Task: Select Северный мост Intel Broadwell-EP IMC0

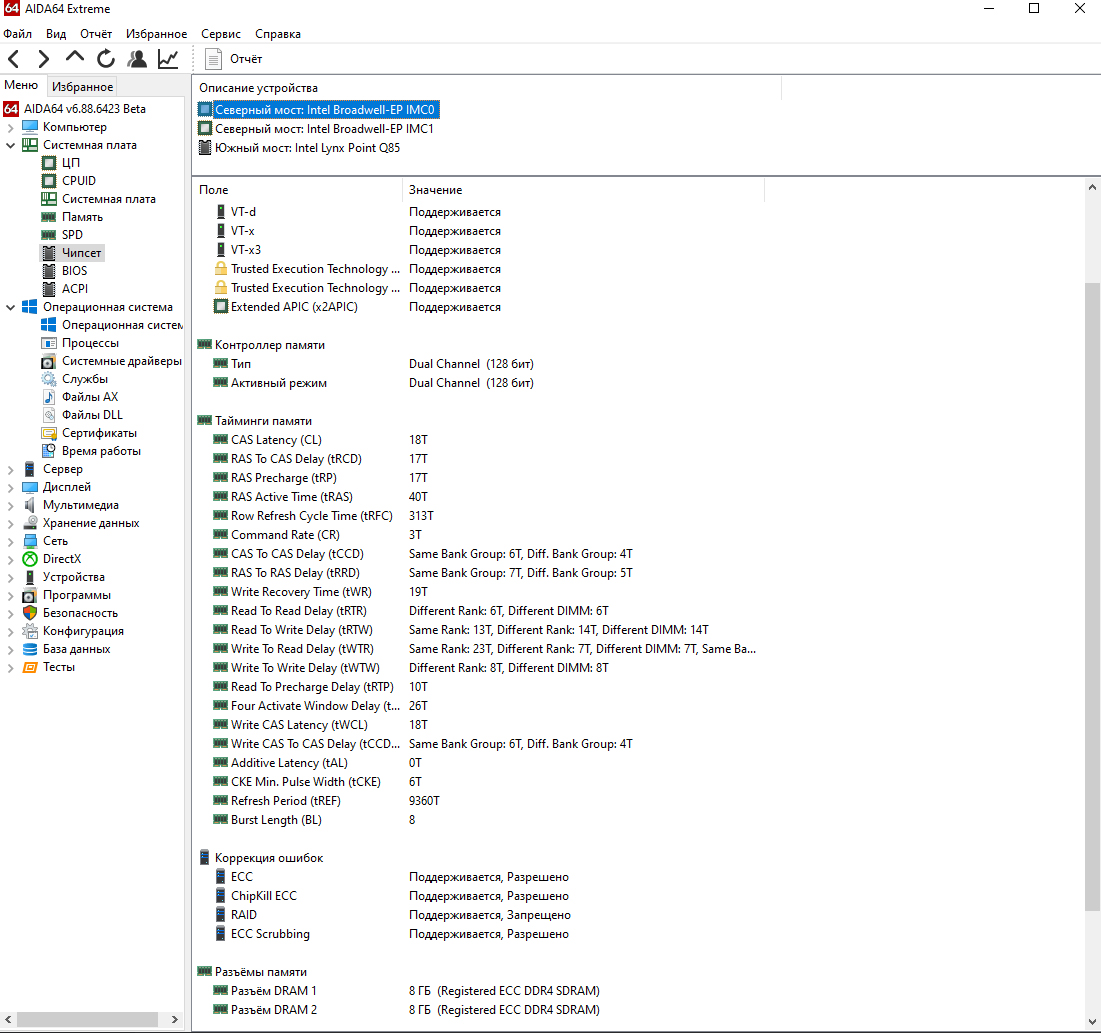Action: pos(324,110)
